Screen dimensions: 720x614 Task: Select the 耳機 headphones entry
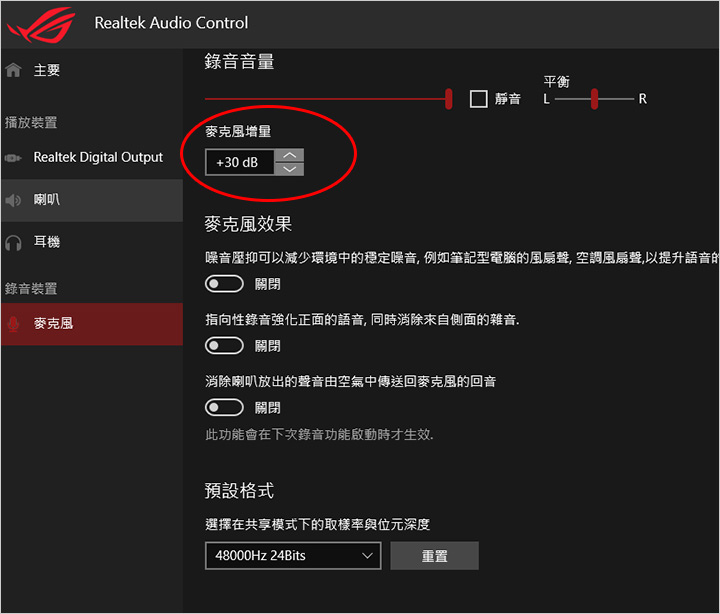click(92, 242)
